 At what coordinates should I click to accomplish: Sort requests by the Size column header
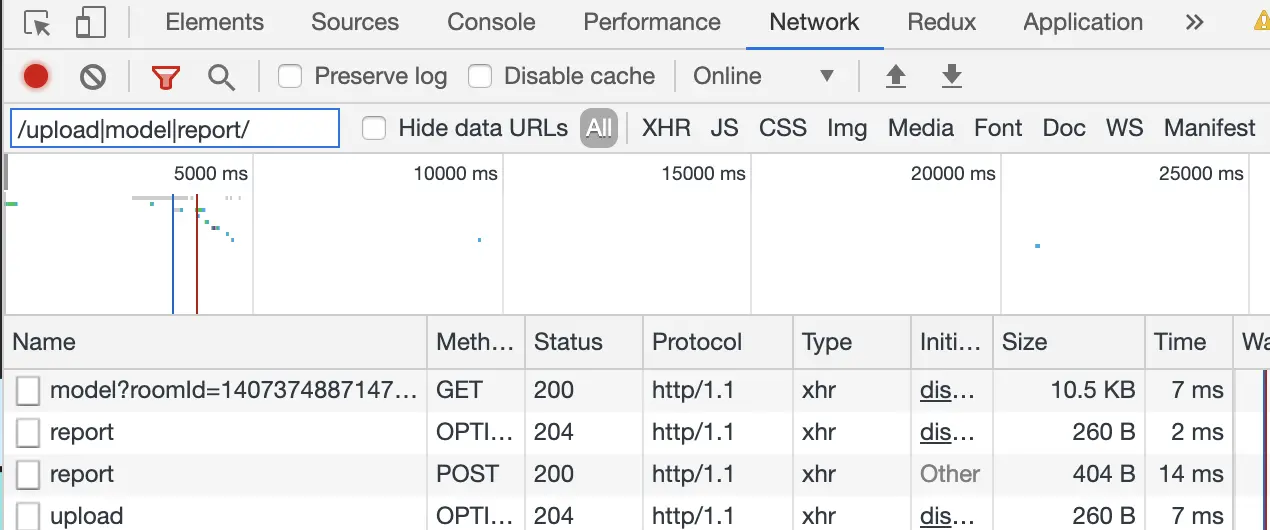[x=1025, y=342]
